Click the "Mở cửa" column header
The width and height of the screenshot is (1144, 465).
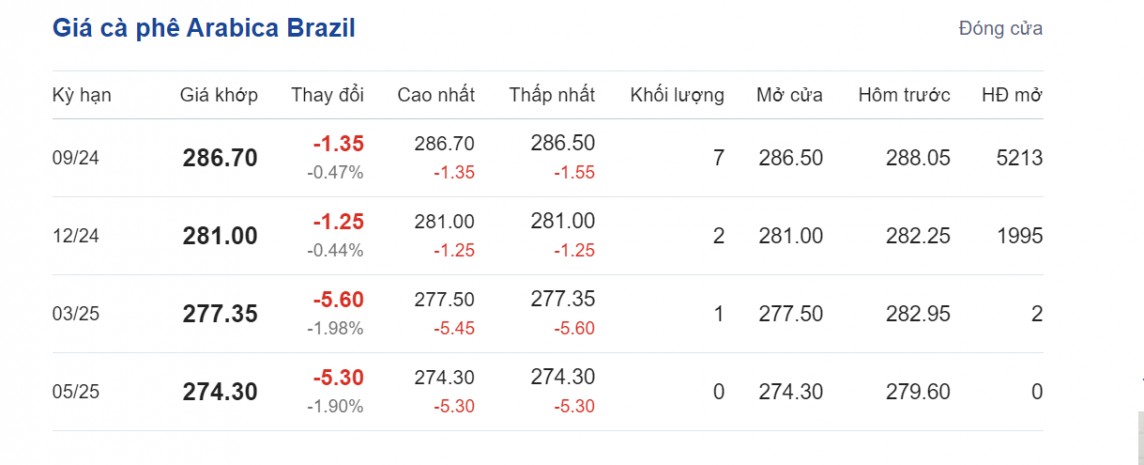[x=790, y=96]
